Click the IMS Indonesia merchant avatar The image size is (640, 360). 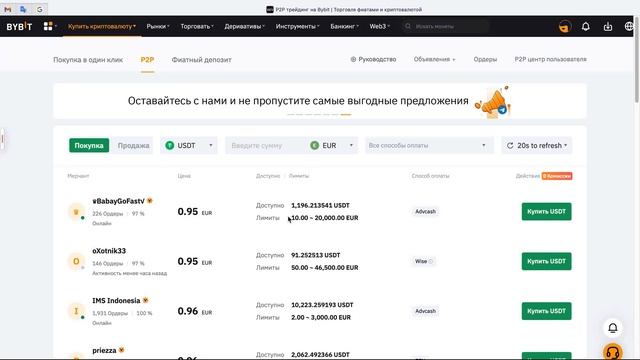pyautogui.click(x=76, y=311)
